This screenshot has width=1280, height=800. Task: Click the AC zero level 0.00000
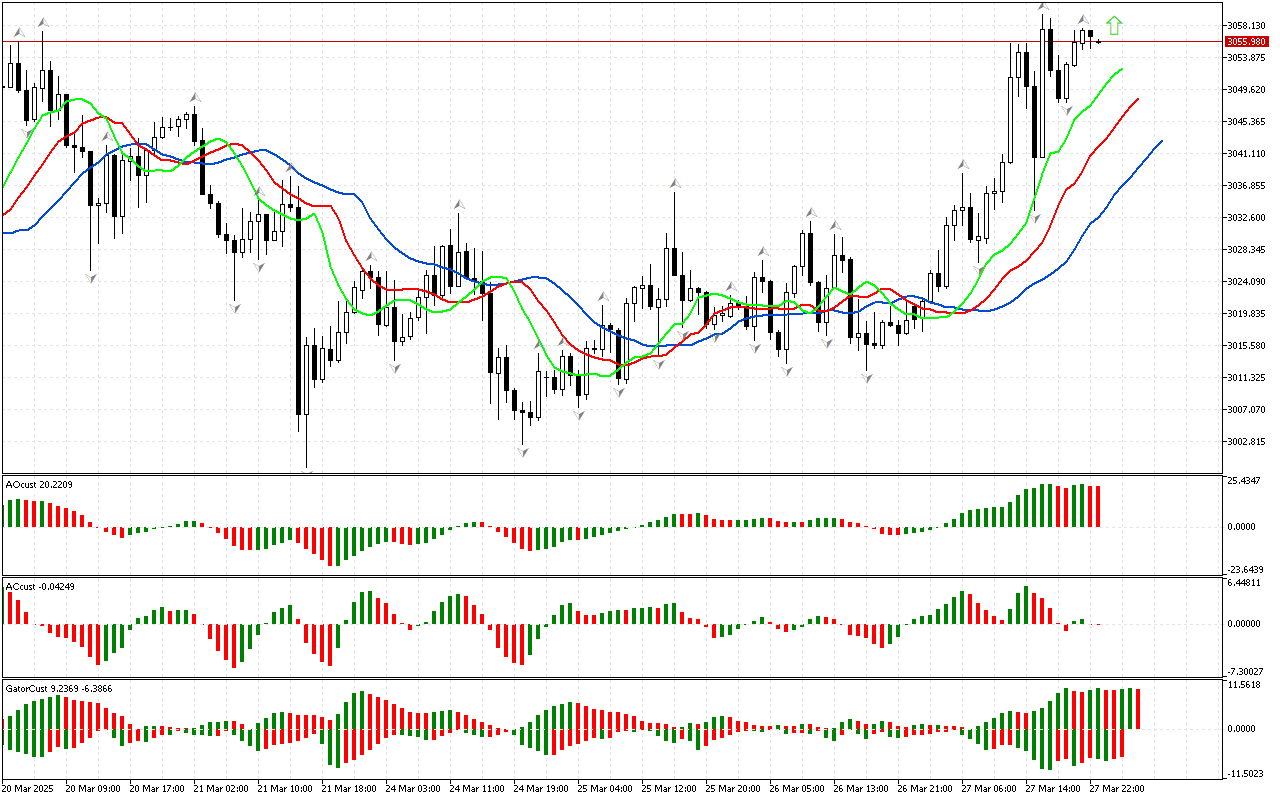1246,624
